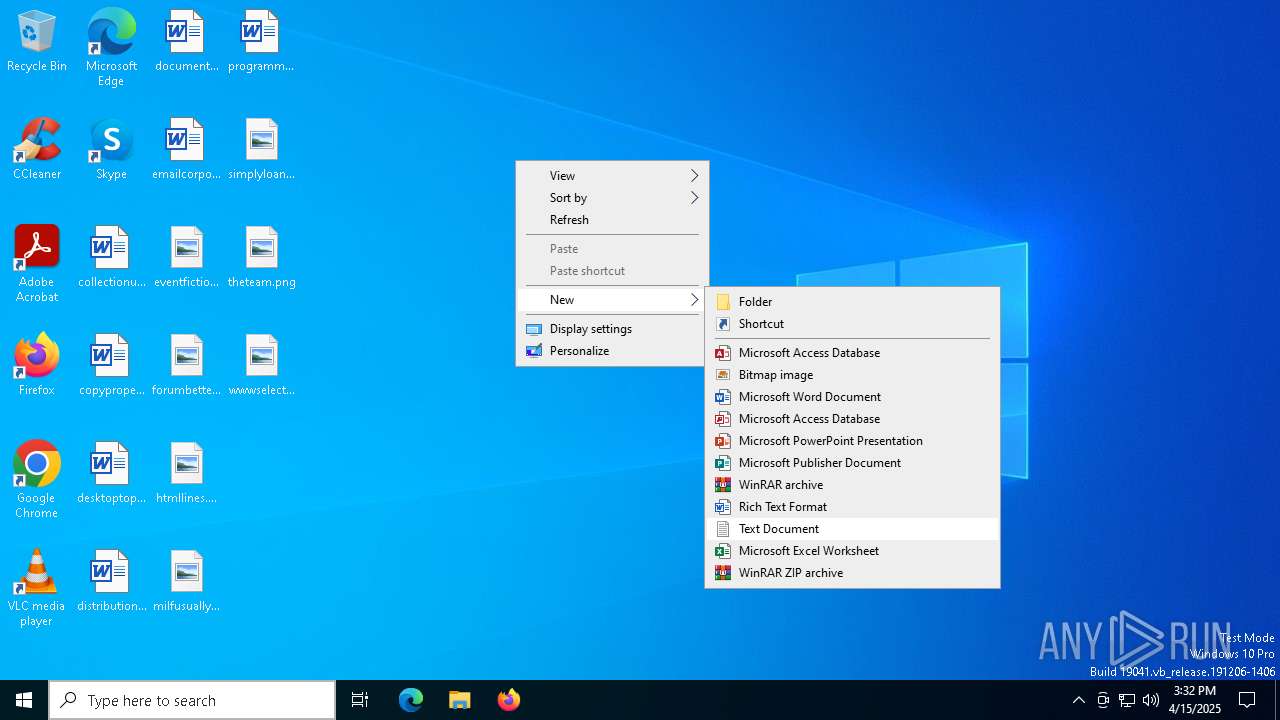
Task: Select theteam.png image file
Action: click(x=261, y=258)
